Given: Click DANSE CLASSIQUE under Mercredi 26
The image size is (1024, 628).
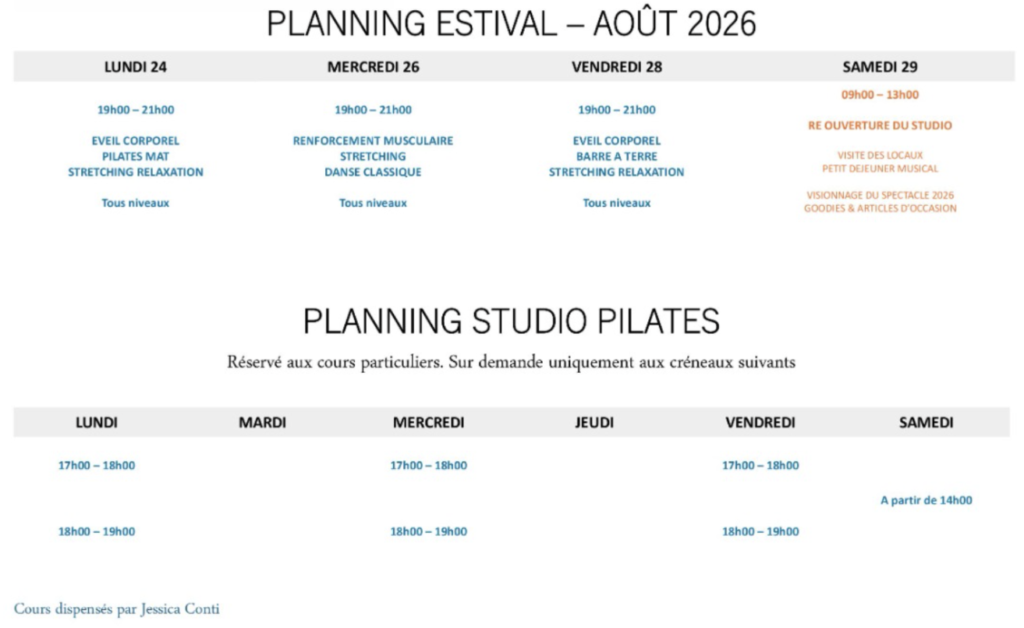Looking at the screenshot, I should pos(373,172).
